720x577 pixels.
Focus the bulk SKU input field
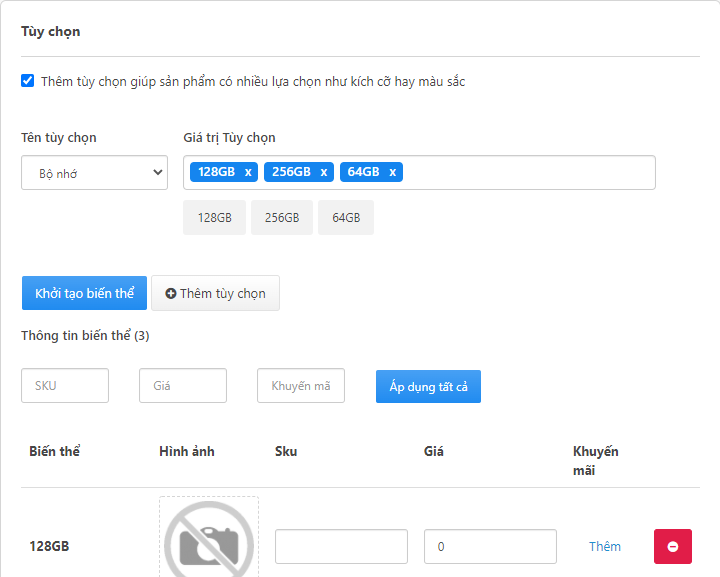point(65,386)
